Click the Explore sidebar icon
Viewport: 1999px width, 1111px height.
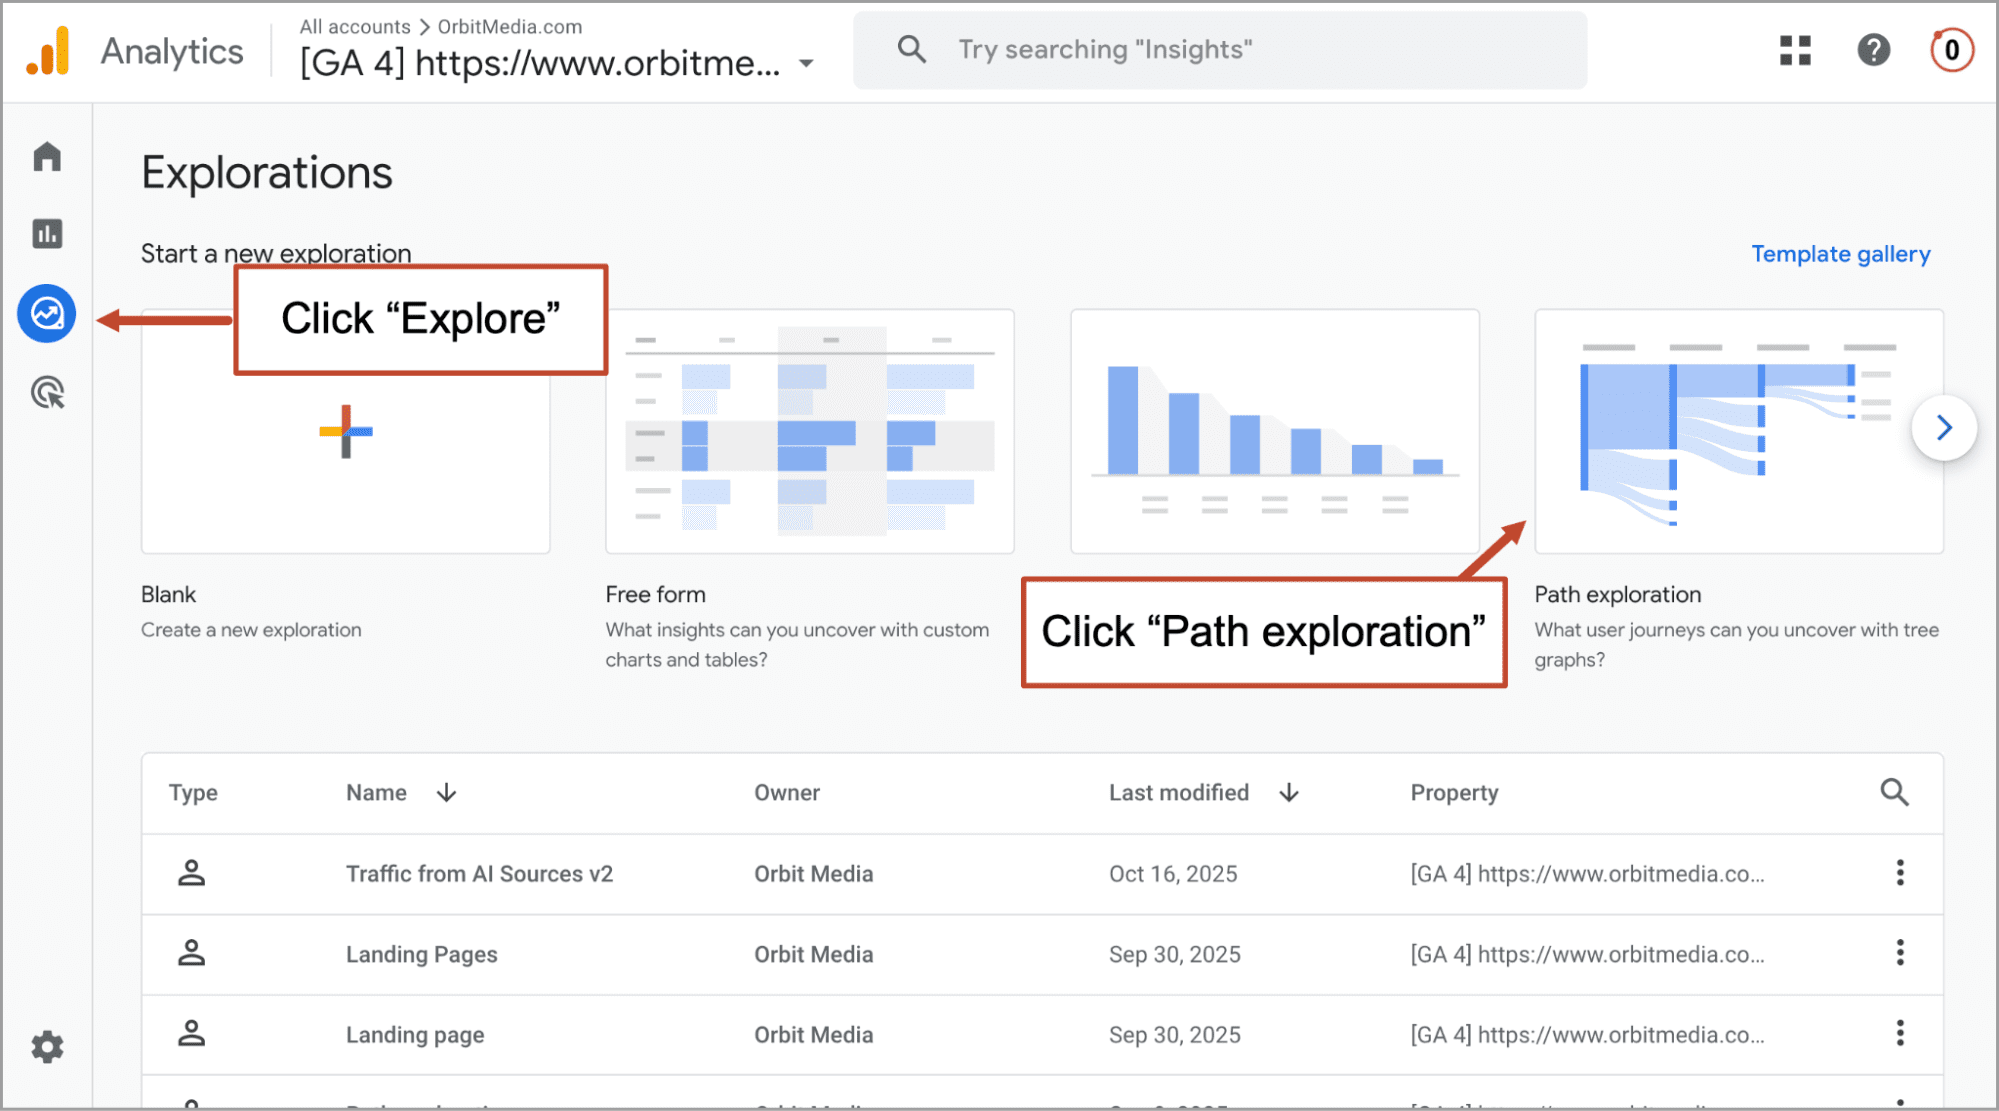coord(47,314)
